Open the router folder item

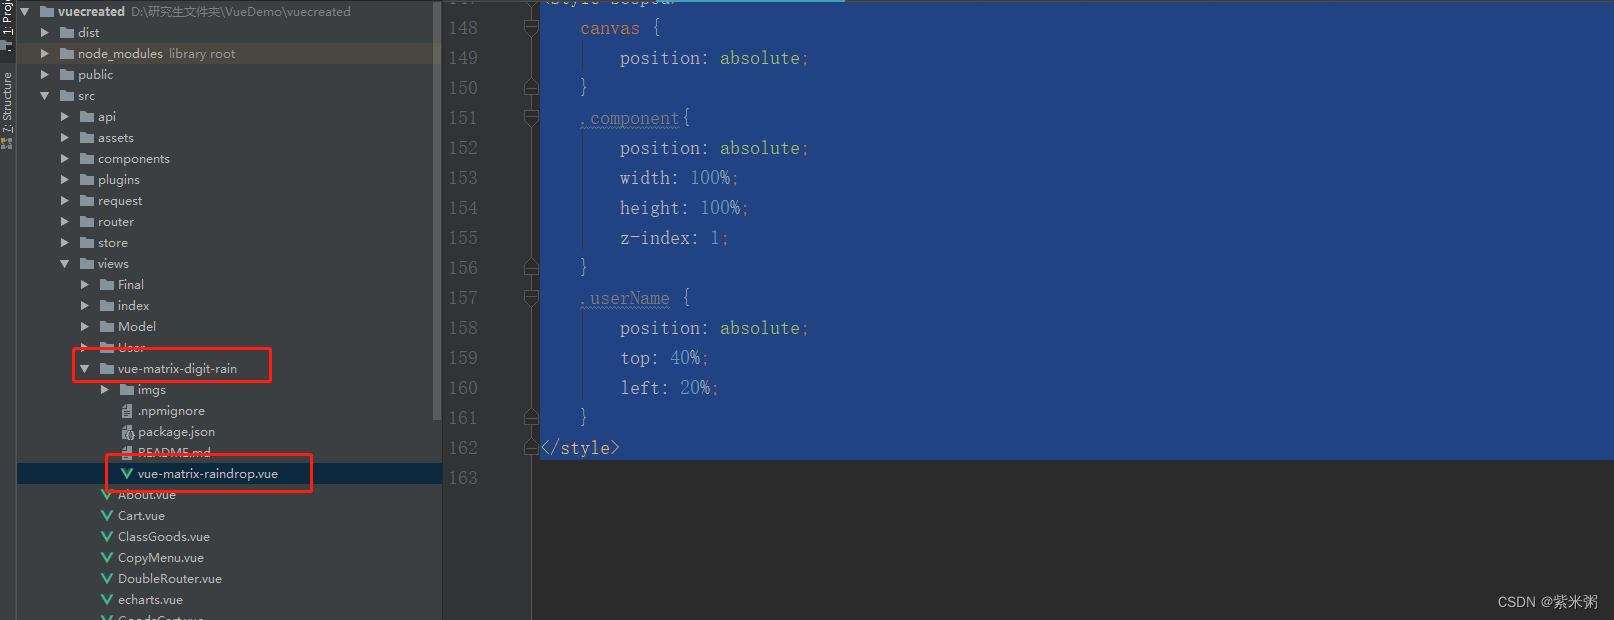click(116, 222)
